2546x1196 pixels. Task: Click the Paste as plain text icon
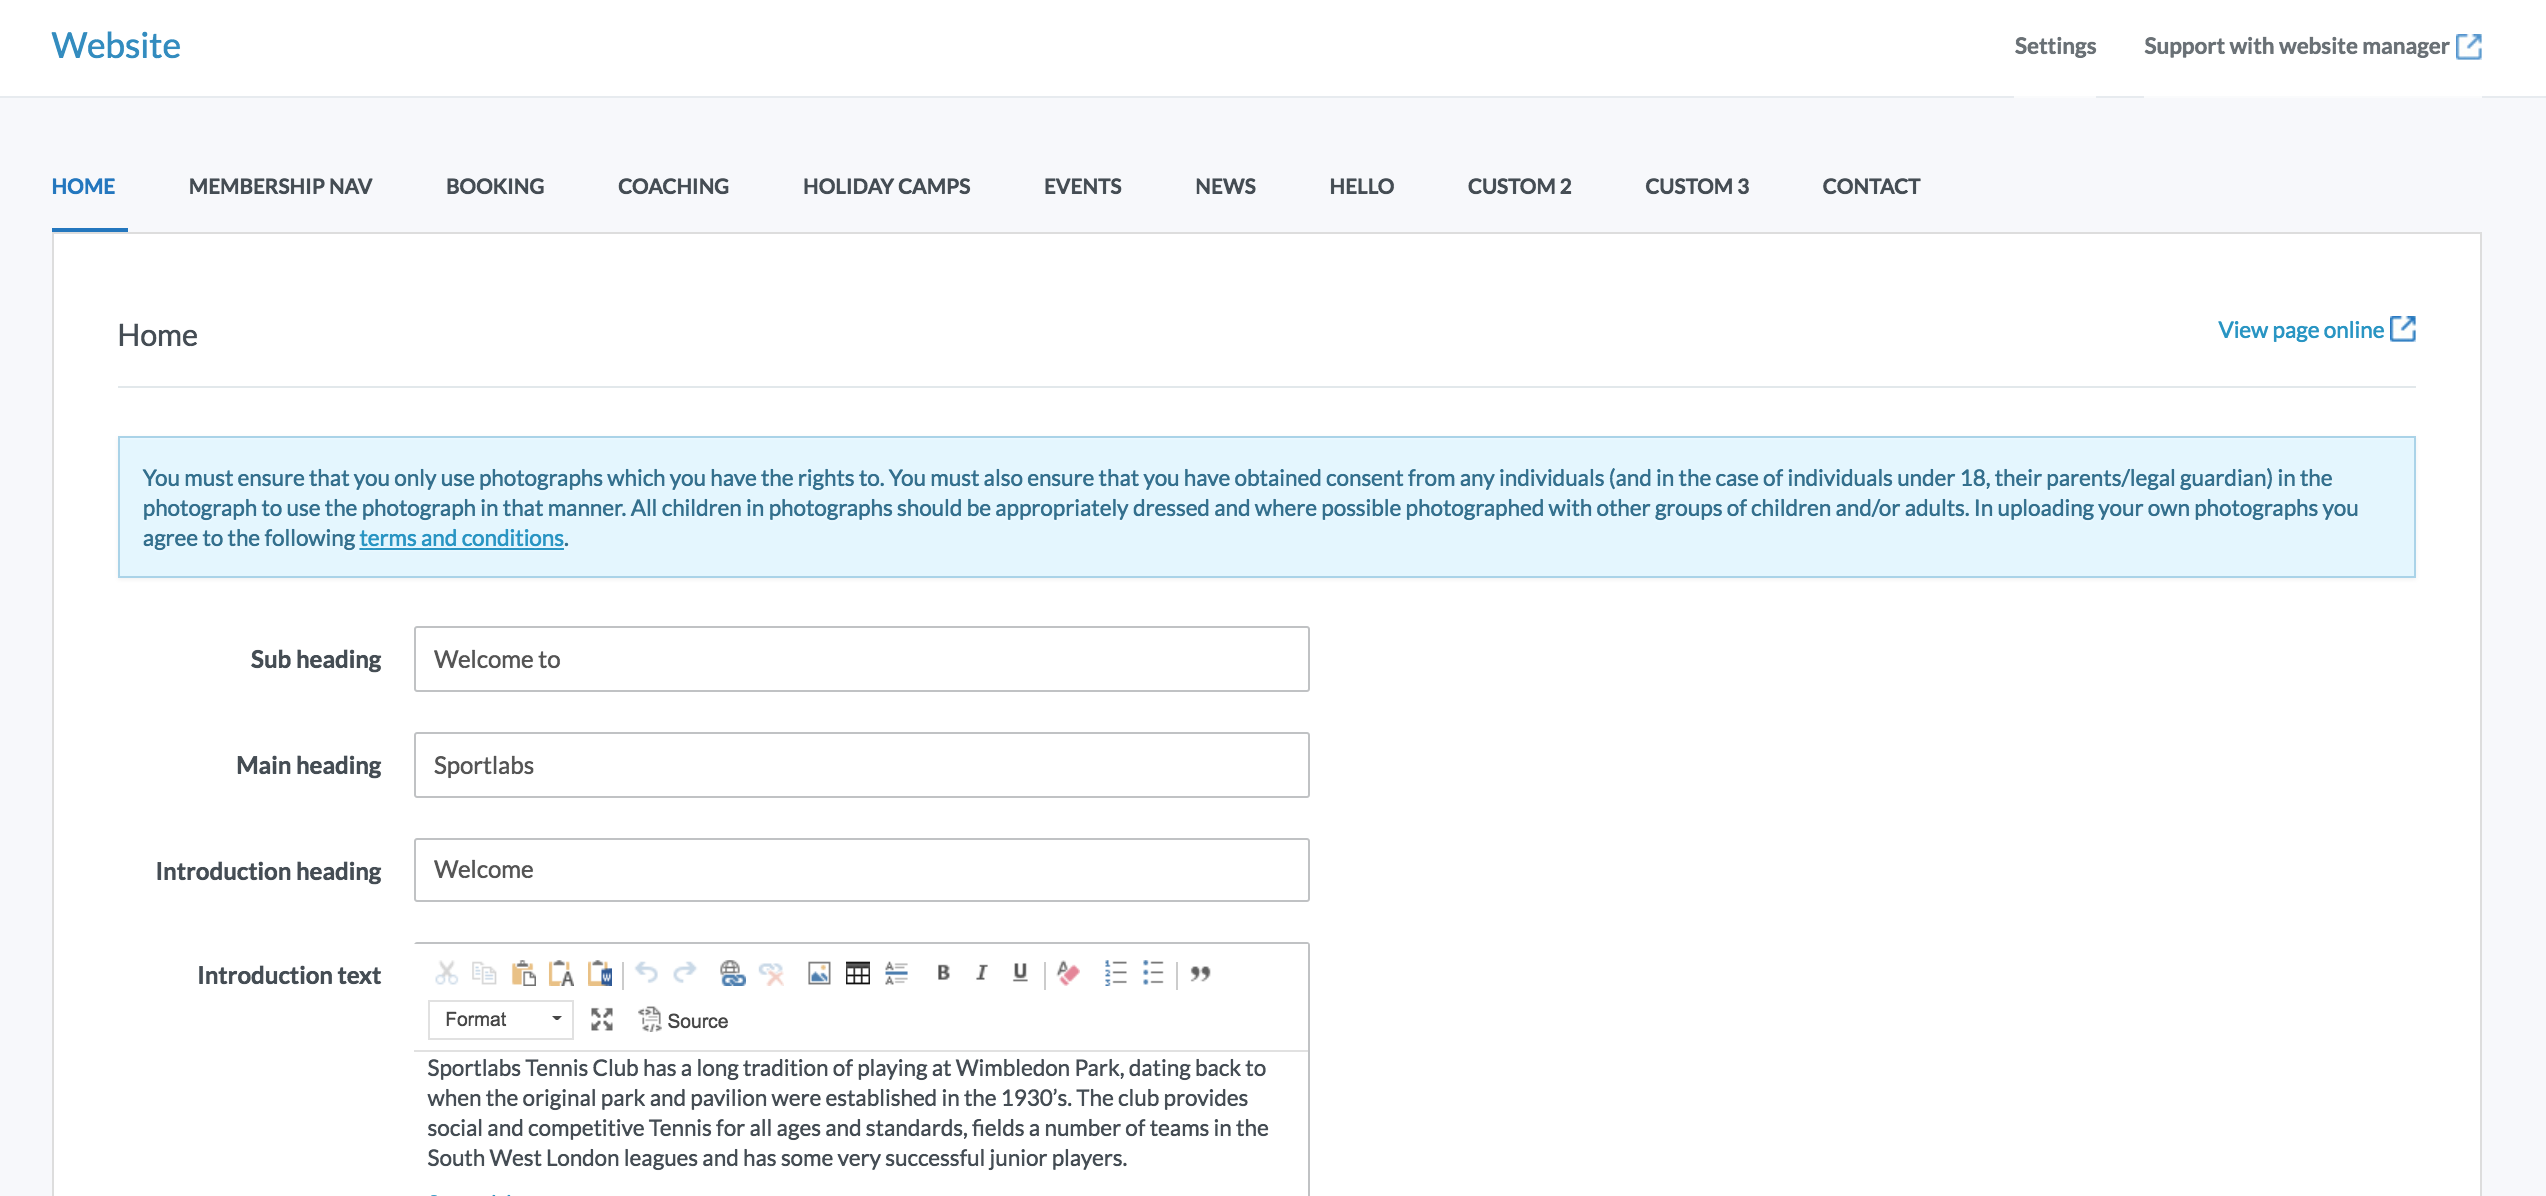pyautogui.click(x=561, y=973)
